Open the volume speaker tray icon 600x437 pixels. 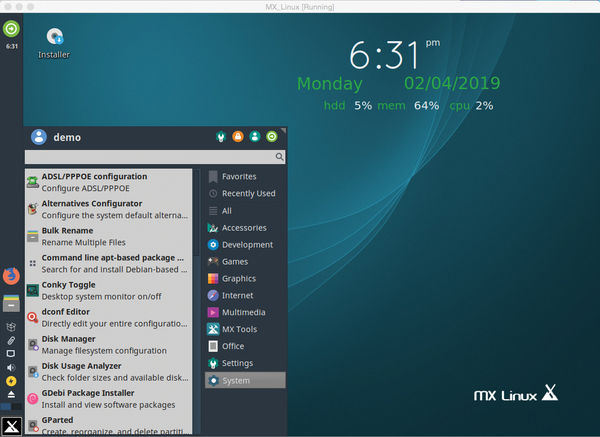pos(11,367)
